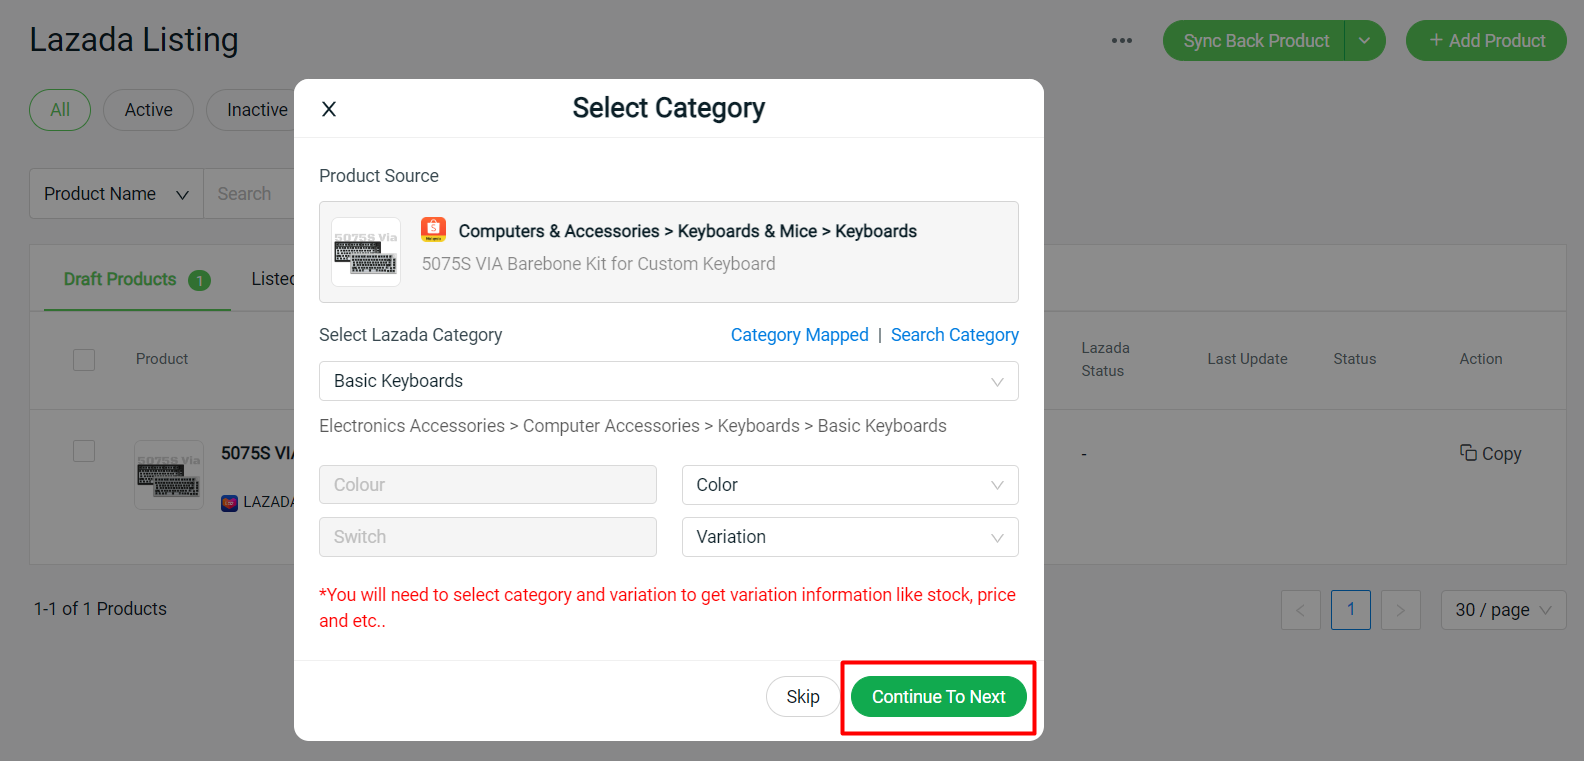Close the Select Category dialog with X
This screenshot has width=1584, height=761.
click(x=329, y=109)
